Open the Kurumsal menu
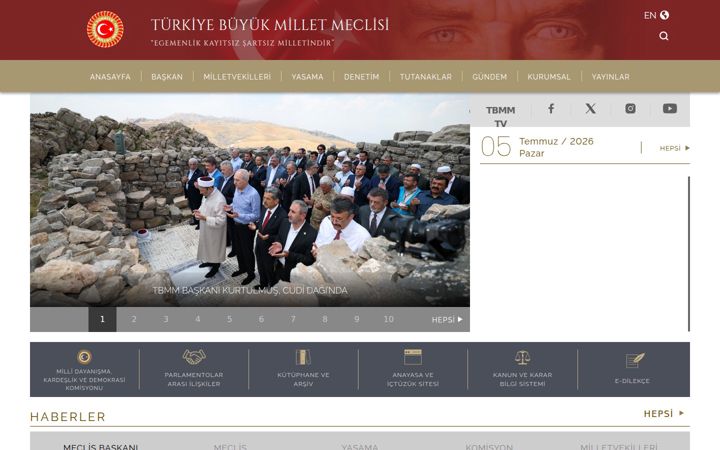This screenshot has width=720, height=450. [549, 77]
